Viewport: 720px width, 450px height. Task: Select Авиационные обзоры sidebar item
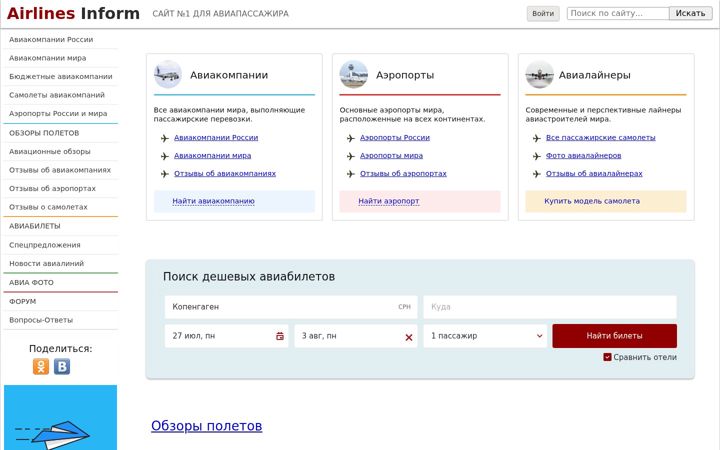point(60,151)
